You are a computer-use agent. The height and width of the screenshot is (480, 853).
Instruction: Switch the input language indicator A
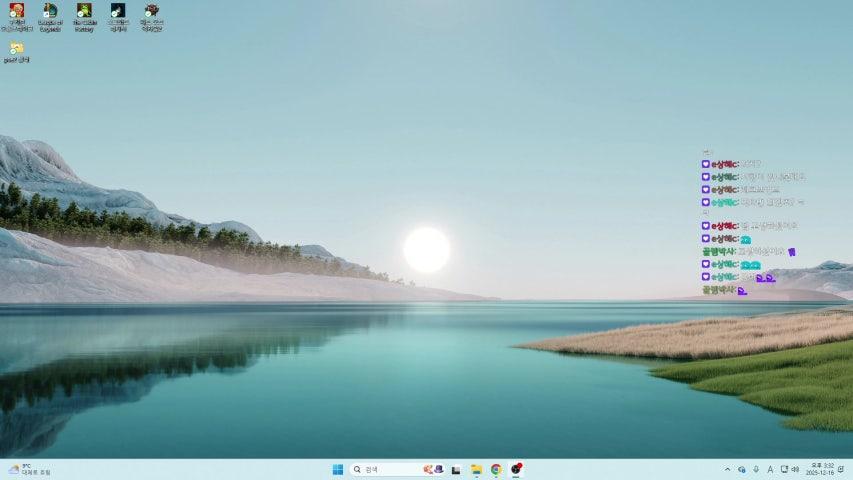tap(769, 469)
